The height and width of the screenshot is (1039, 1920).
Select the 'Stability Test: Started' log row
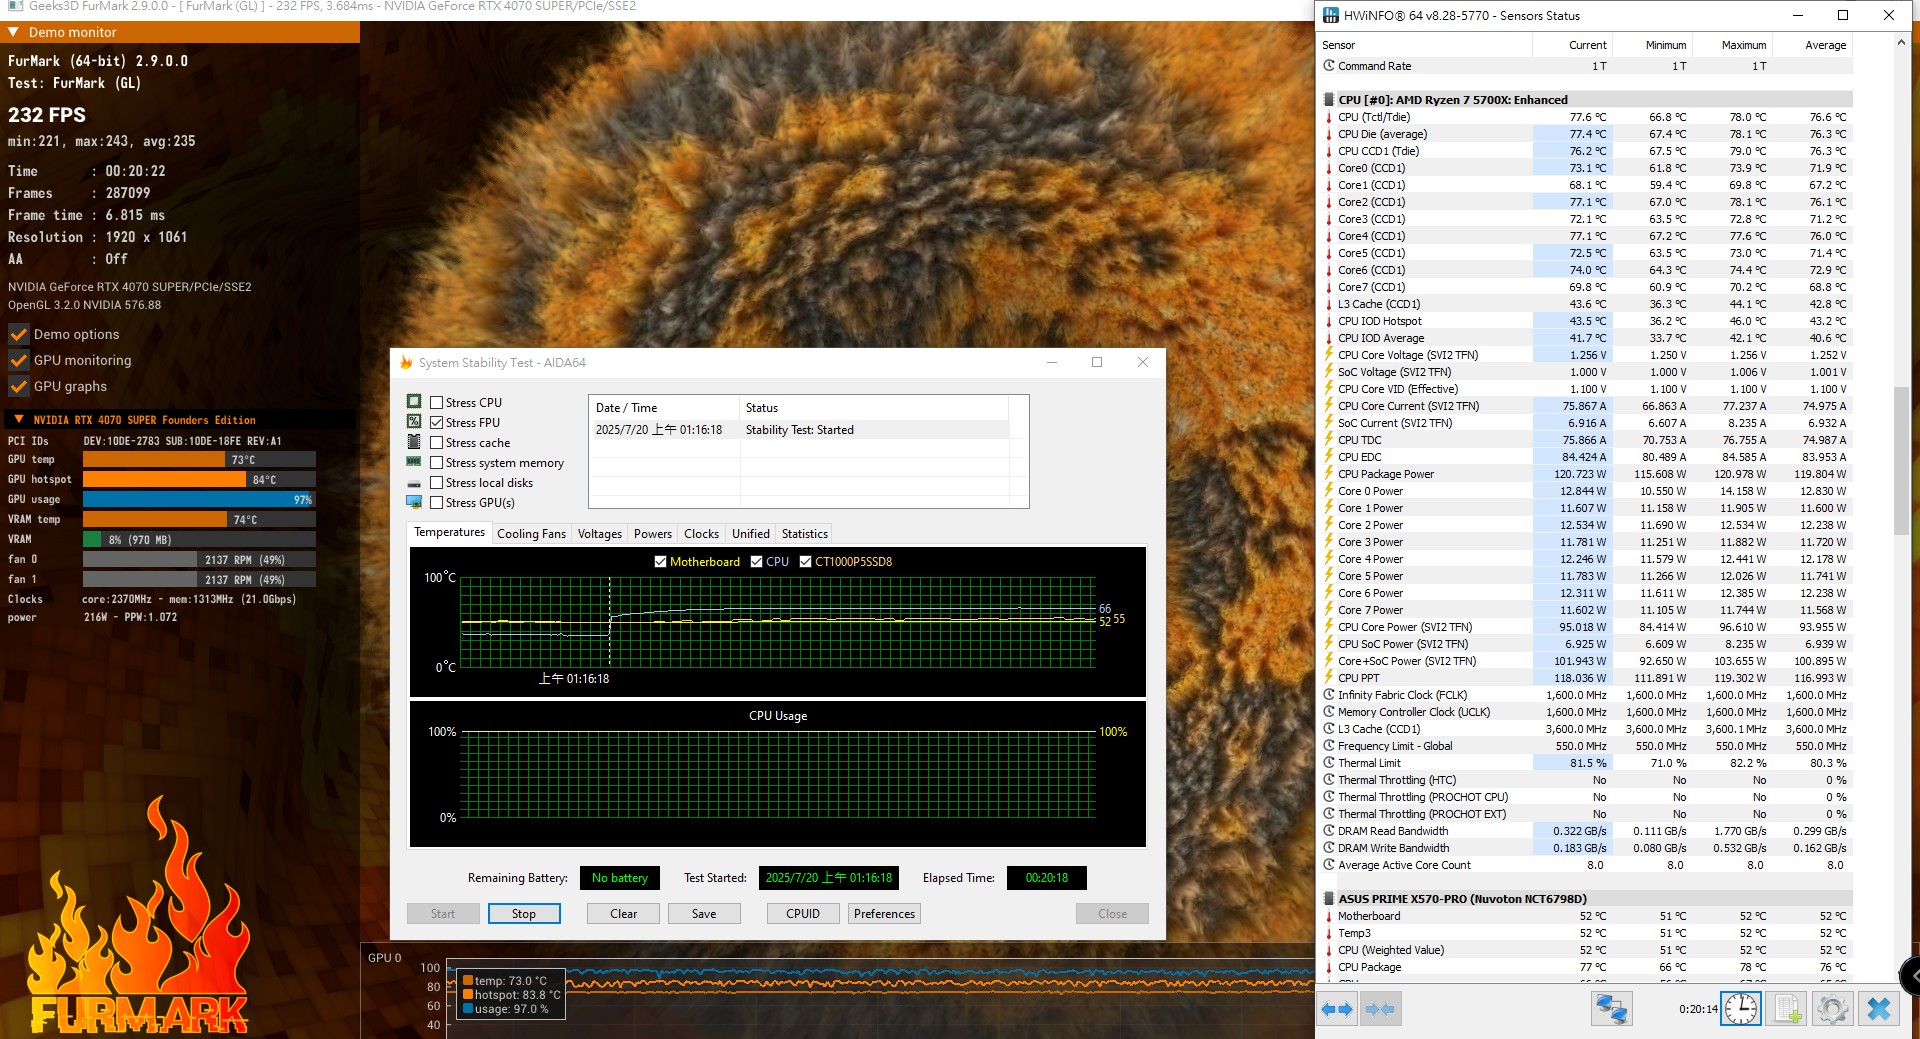pyautogui.click(x=799, y=430)
